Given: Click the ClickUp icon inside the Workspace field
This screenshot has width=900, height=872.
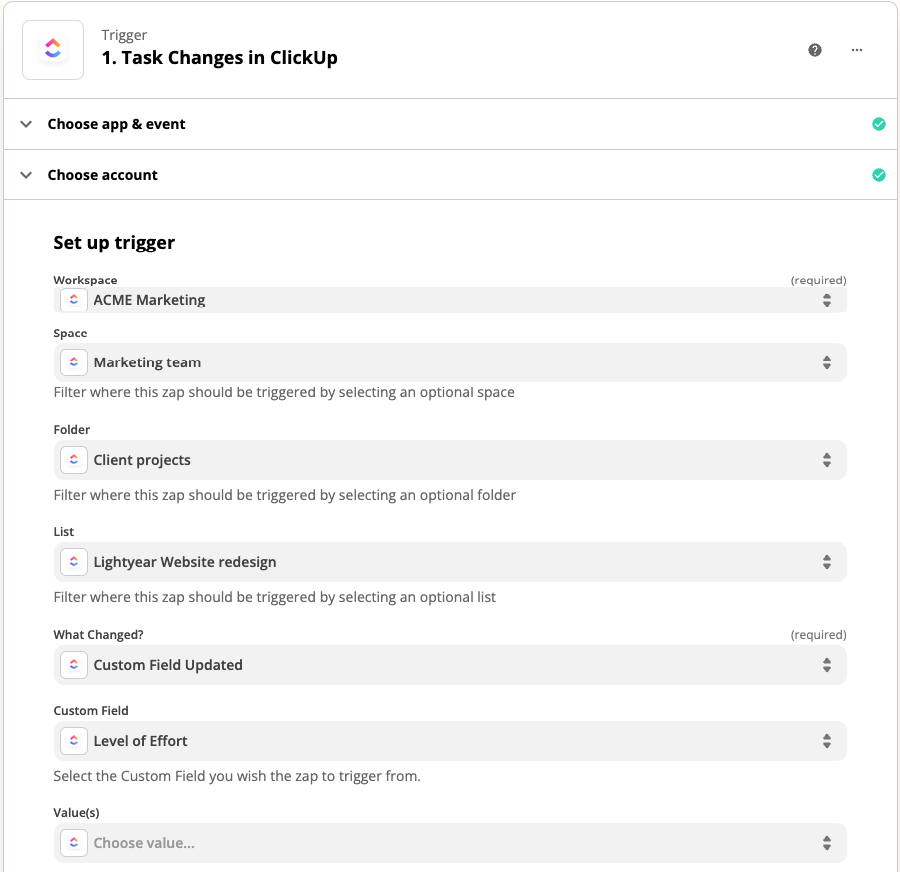Looking at the screenshot, I should point(73,299).
